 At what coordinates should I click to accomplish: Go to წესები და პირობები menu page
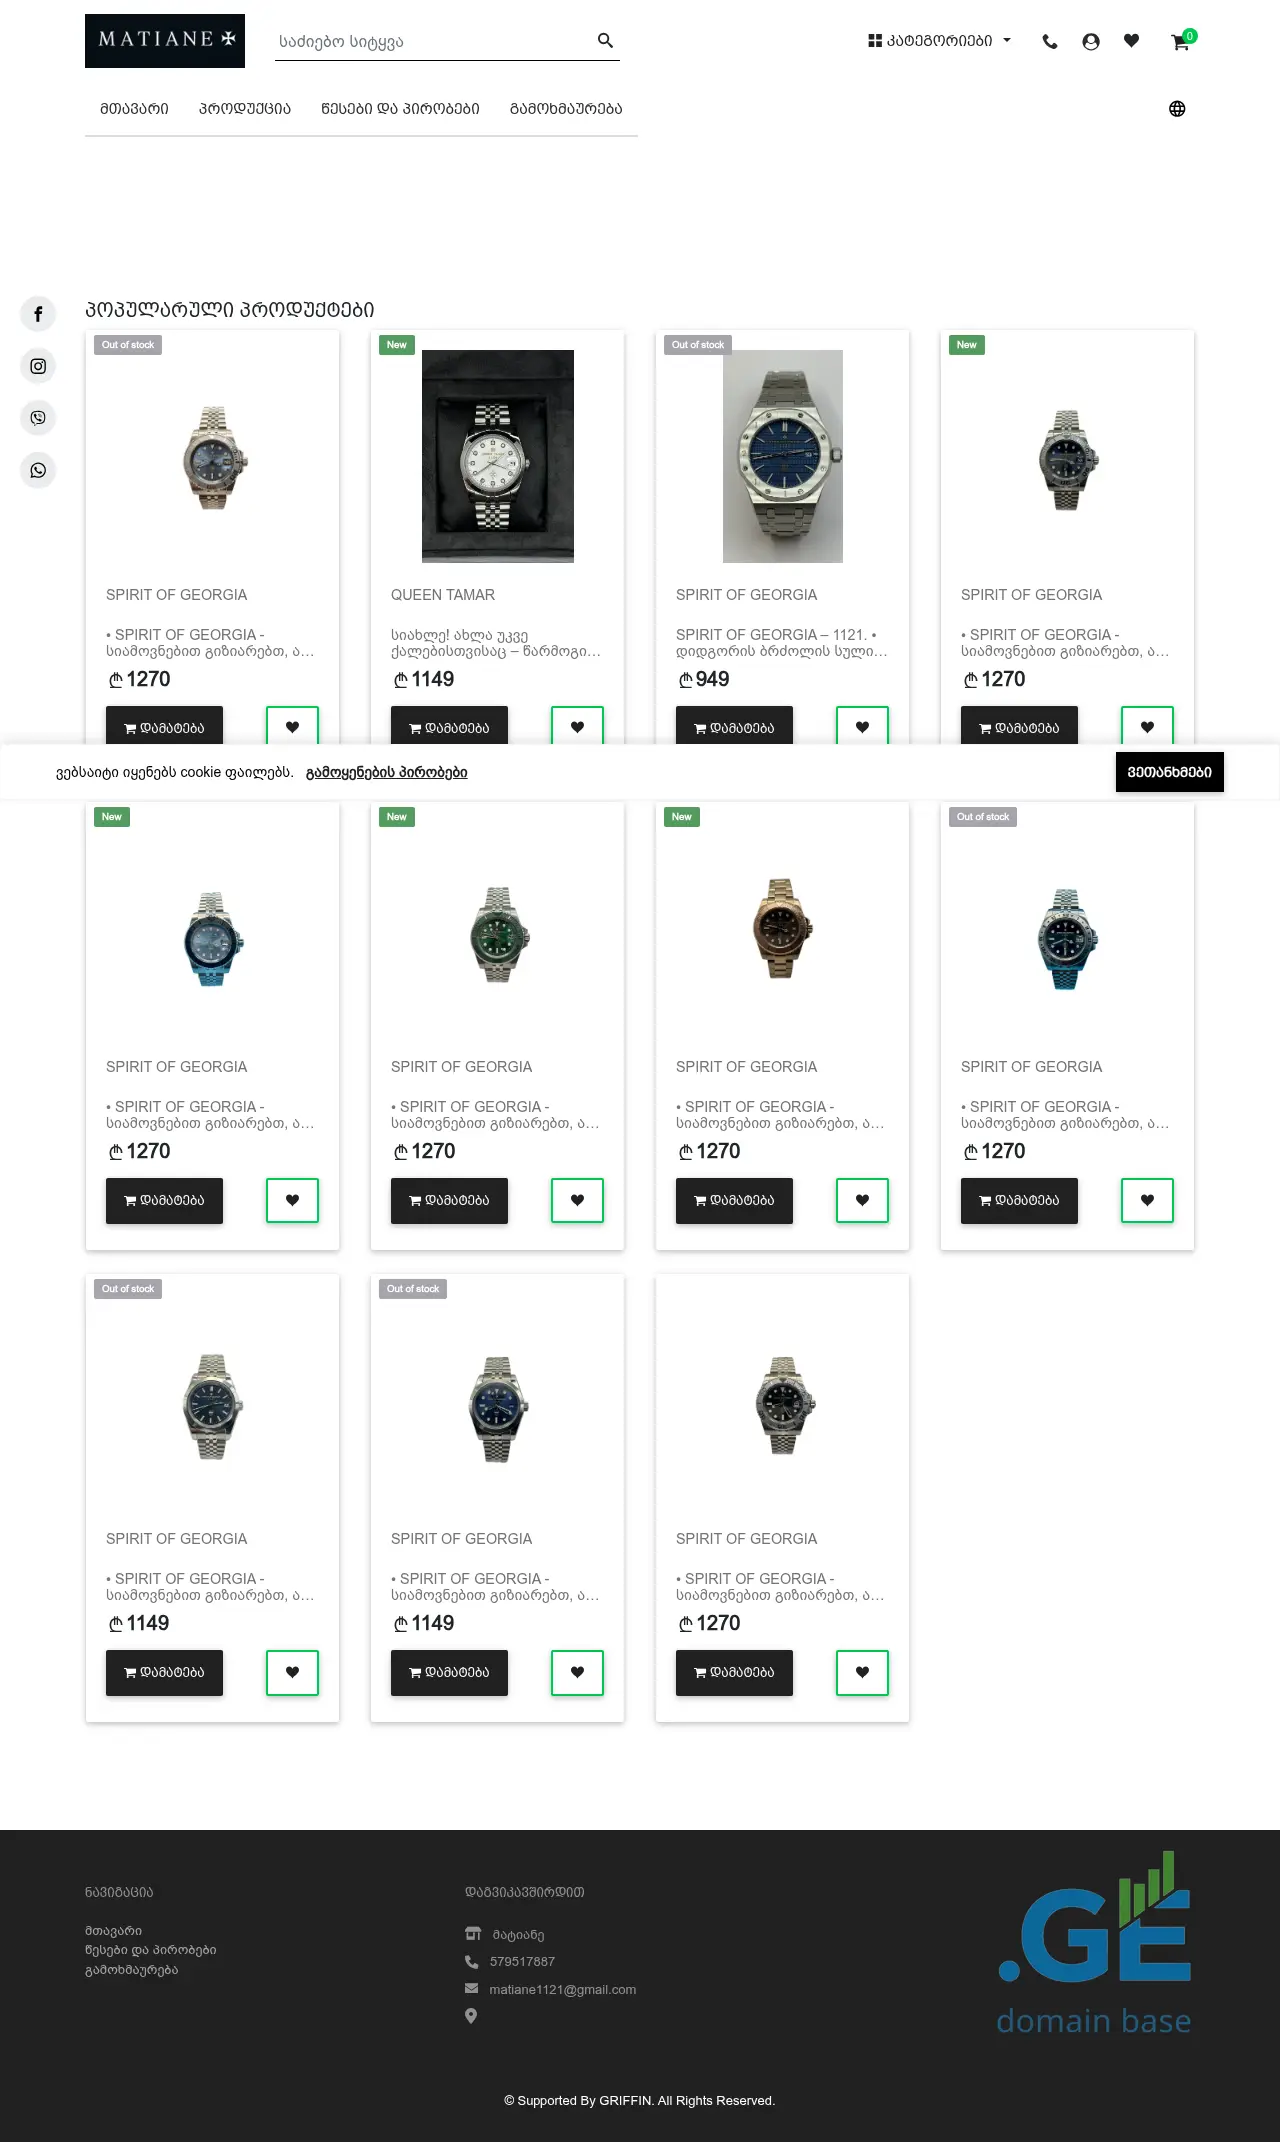point(400,109)
